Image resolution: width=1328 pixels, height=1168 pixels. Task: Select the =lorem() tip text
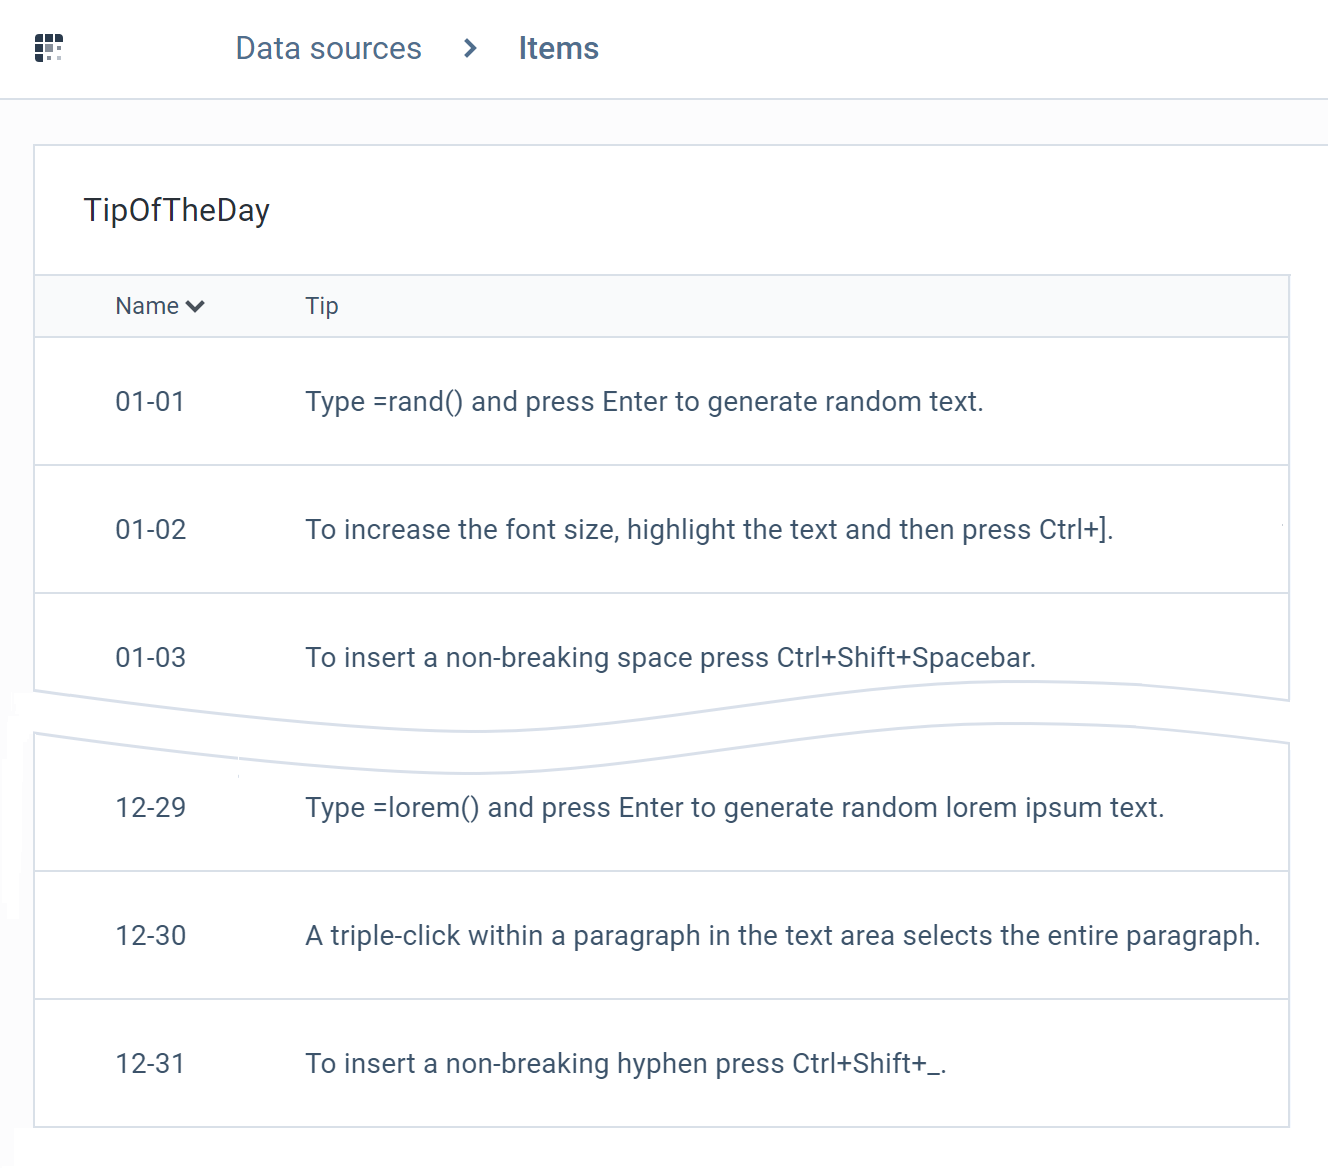(x=735, y=808)
